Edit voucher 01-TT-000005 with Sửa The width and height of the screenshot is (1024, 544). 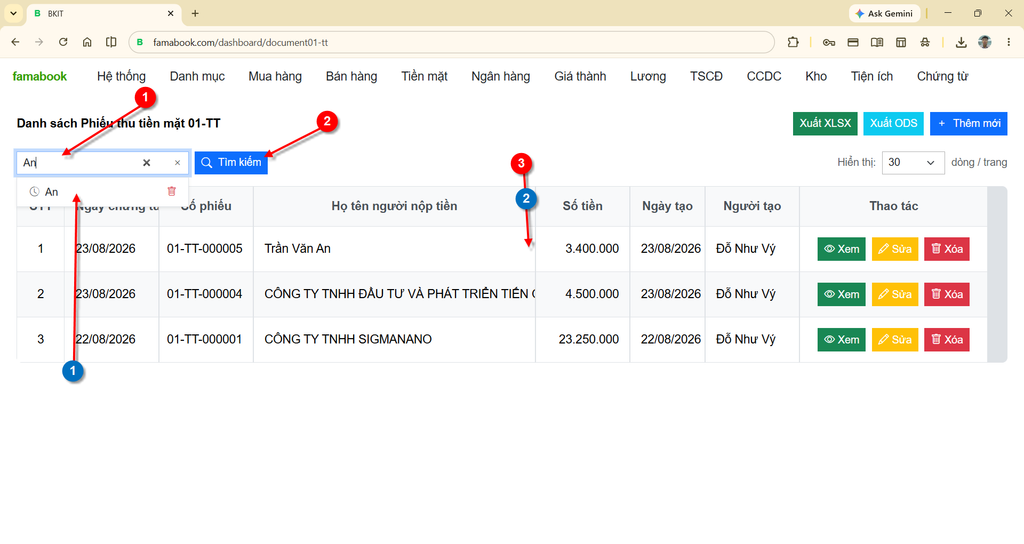coord(895,249)
